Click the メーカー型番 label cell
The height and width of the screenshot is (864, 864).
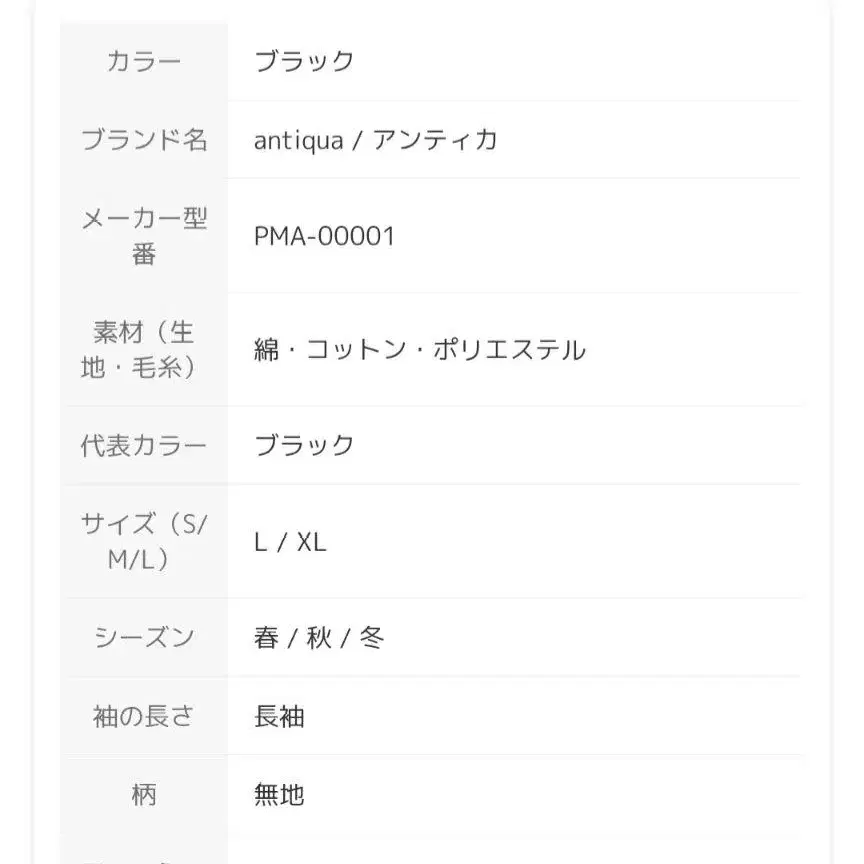(144, 236)
